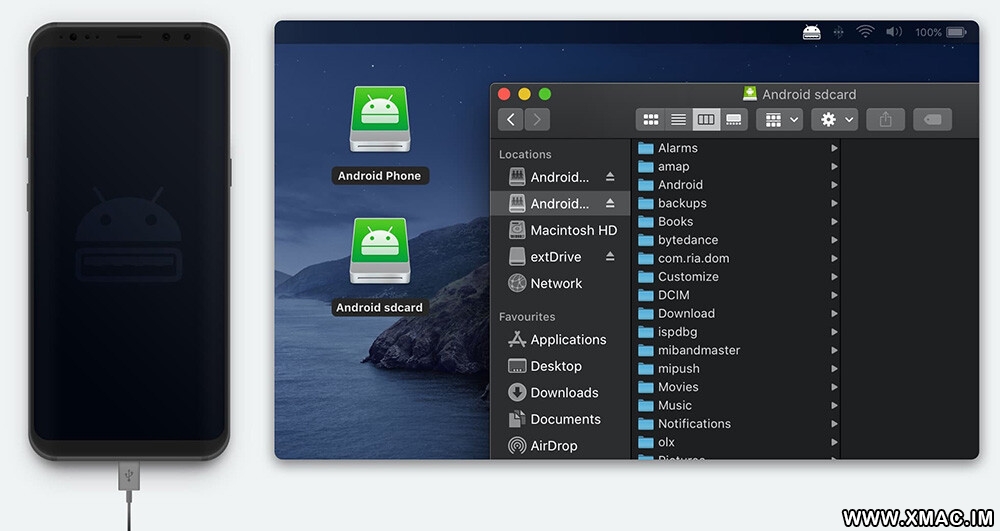
Task: Click the battery status indicator
Action: 956,32
